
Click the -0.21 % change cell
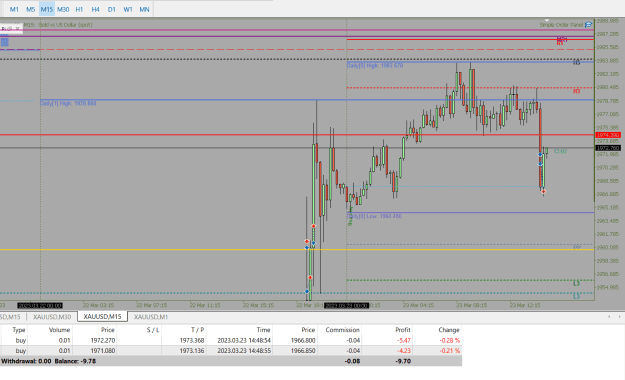pyautogui.click(x=450, y=351)
